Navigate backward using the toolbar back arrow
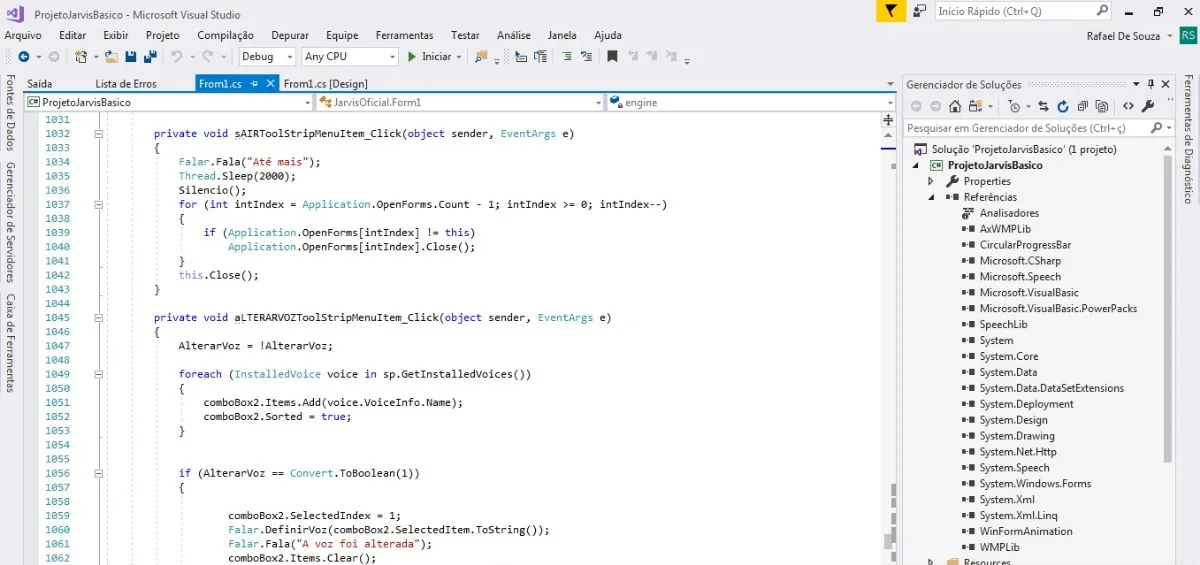 tap(23, 57)
